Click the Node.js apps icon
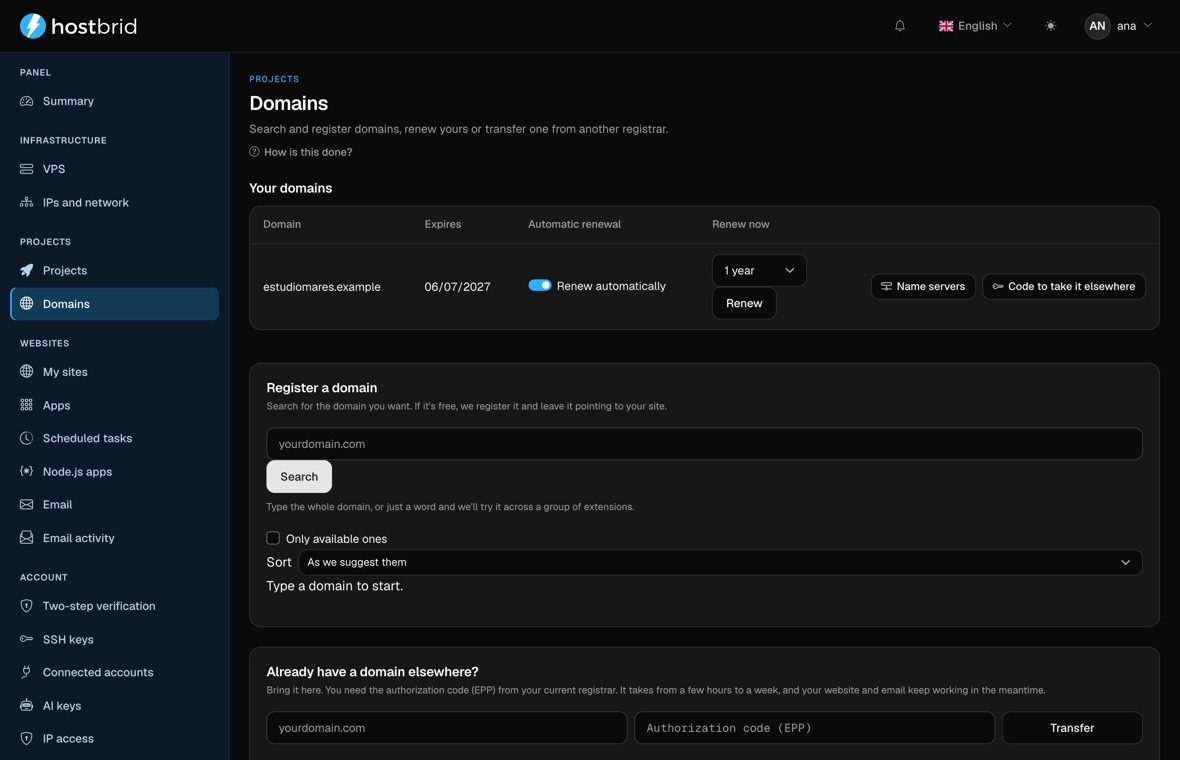Image resolution: width=1180 pixels, height=760 pixels. [26, 471]
